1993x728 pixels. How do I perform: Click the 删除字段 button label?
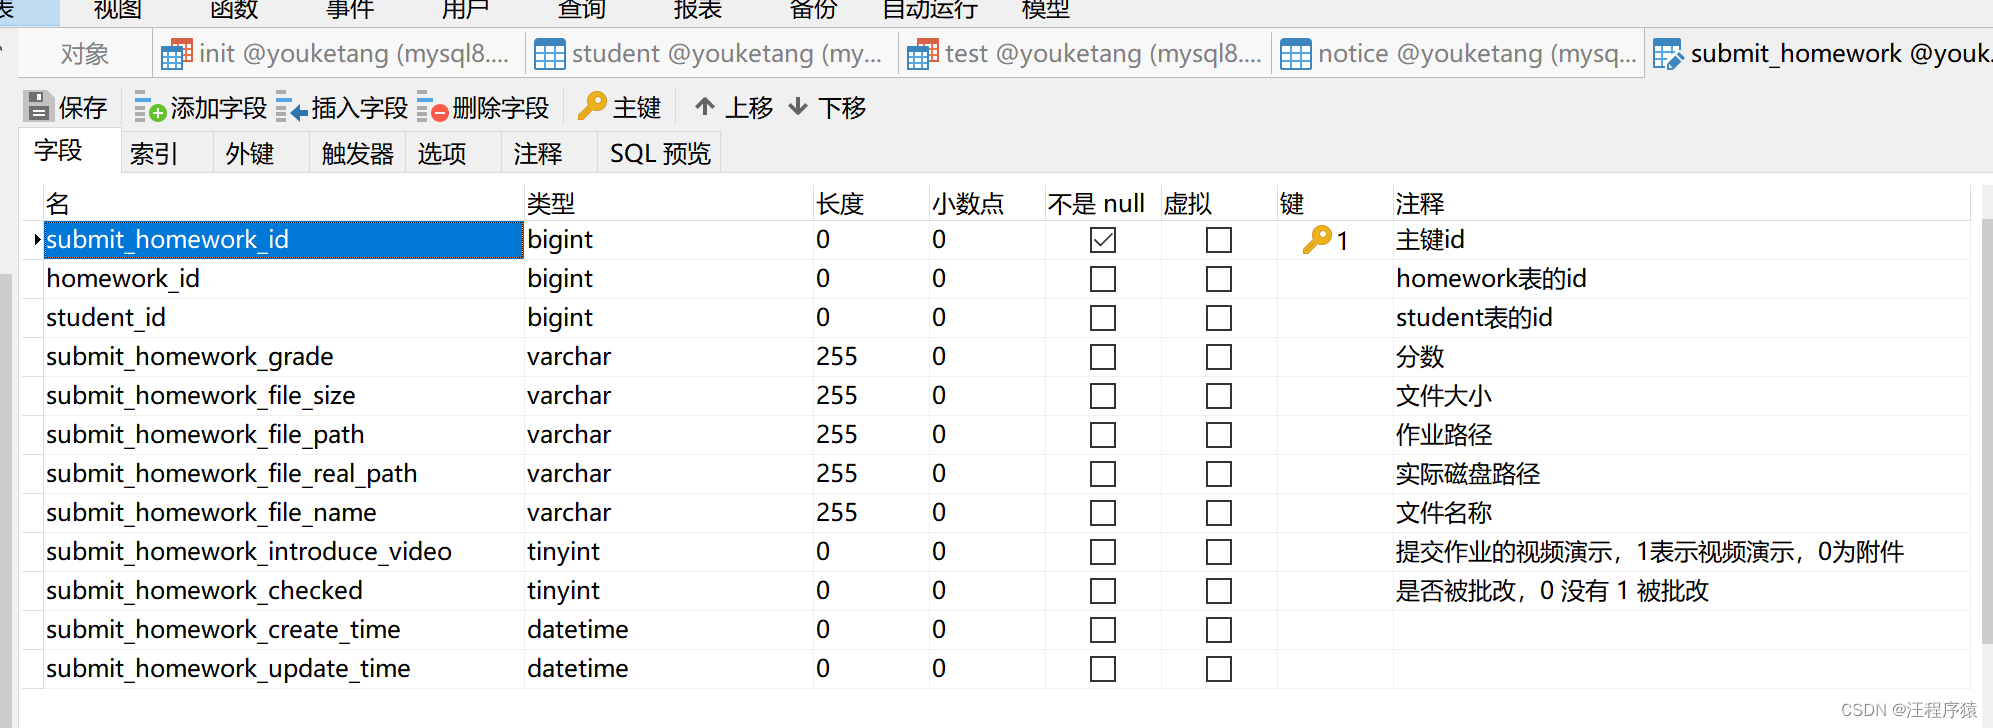(501, 107)
